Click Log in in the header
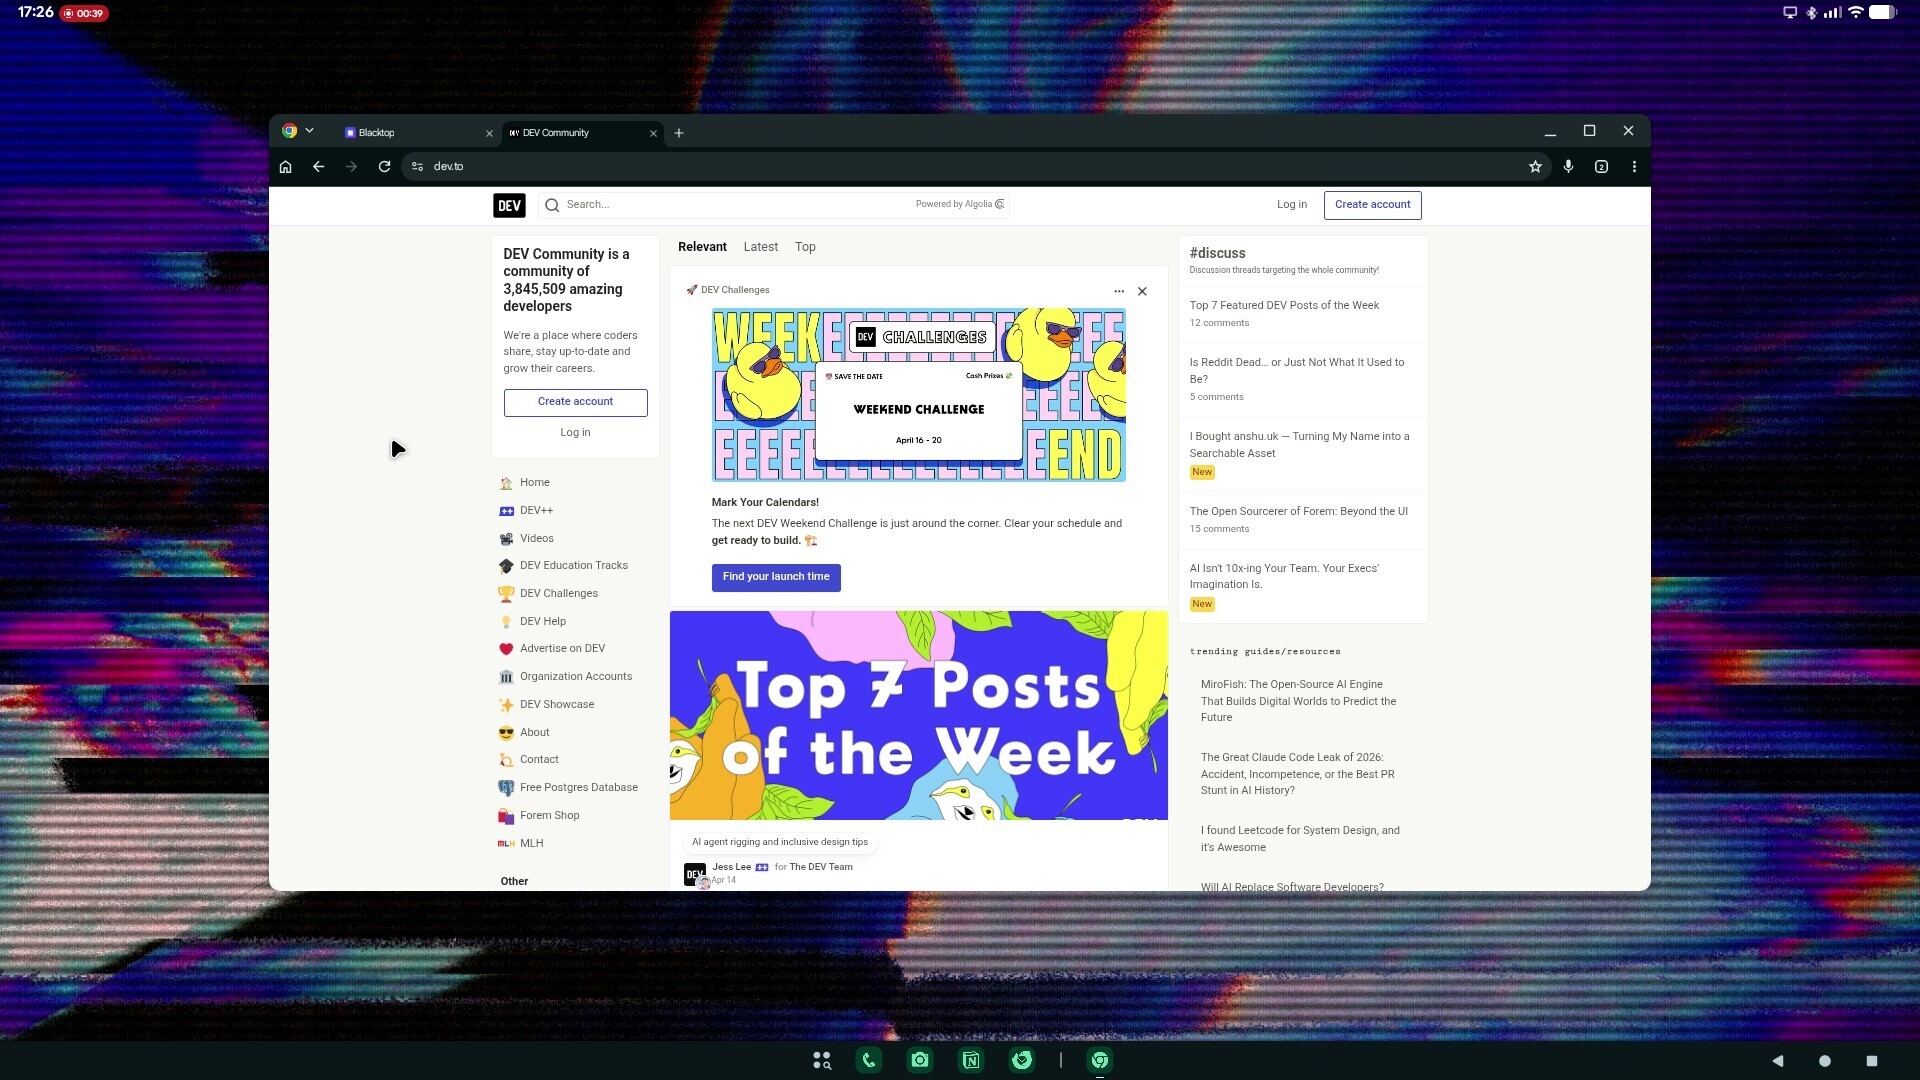 click(1291, 205)
